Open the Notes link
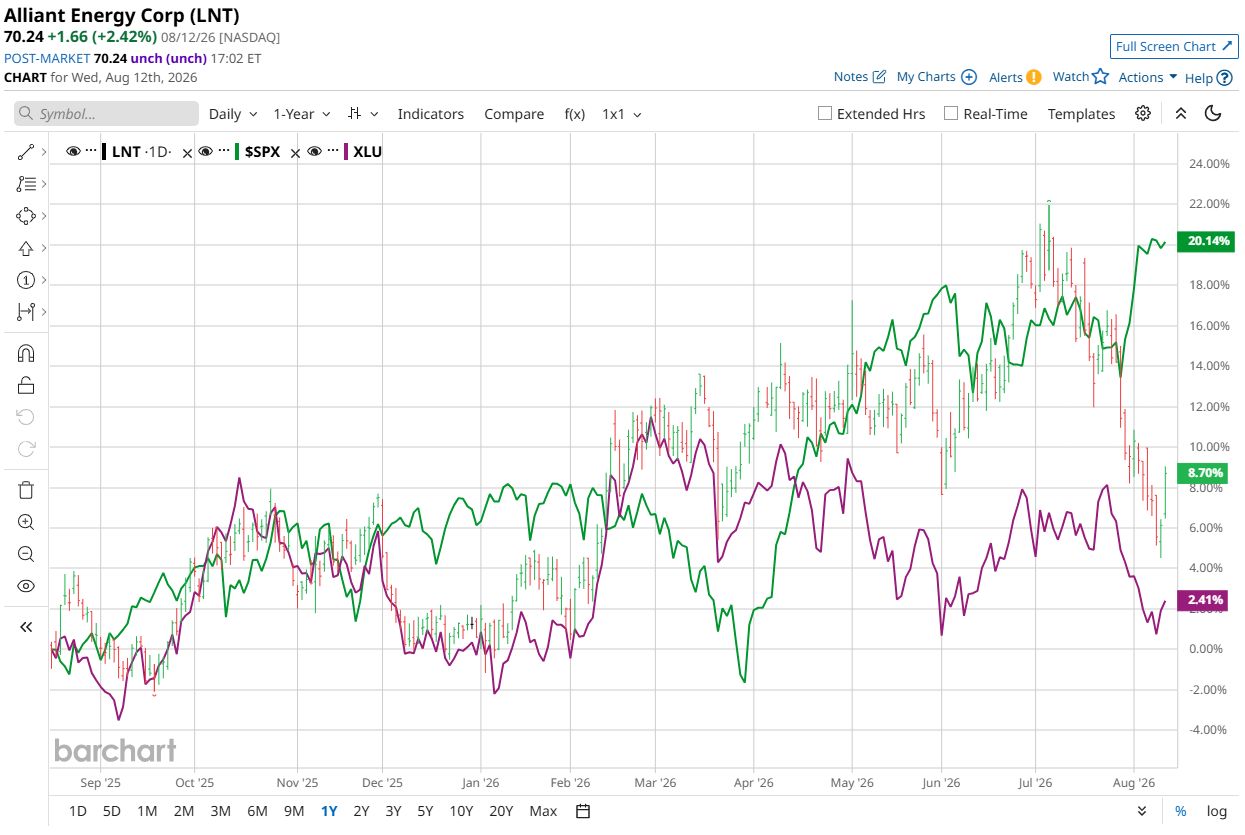The image size is (1245, 835). coord(860,77)
